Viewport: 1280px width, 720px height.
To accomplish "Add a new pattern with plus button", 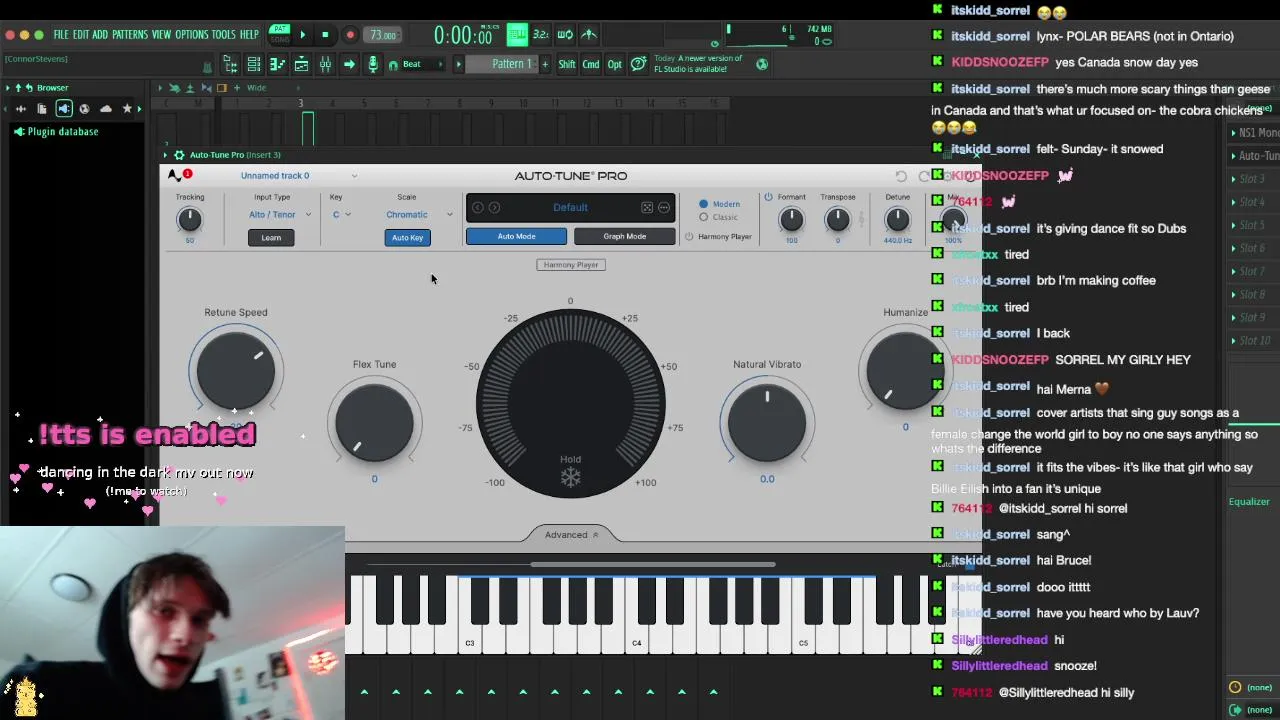I will 545,64.
